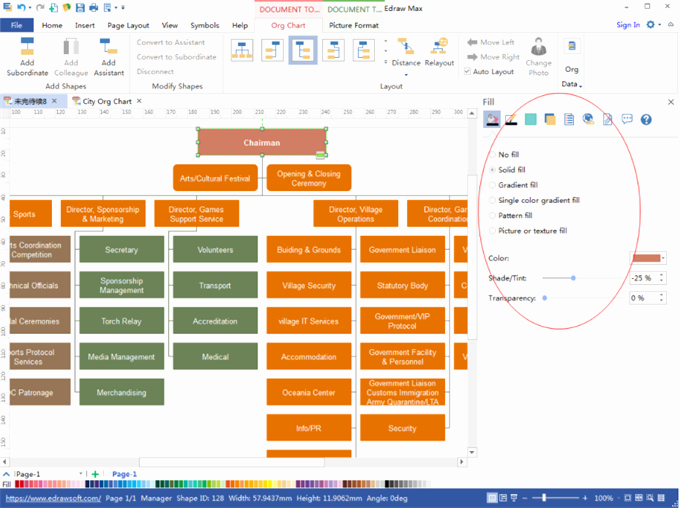The height and width of the screenshot is (508, 680).
Task: Open Symbols ribbon tab
Action: click(205, 25)
